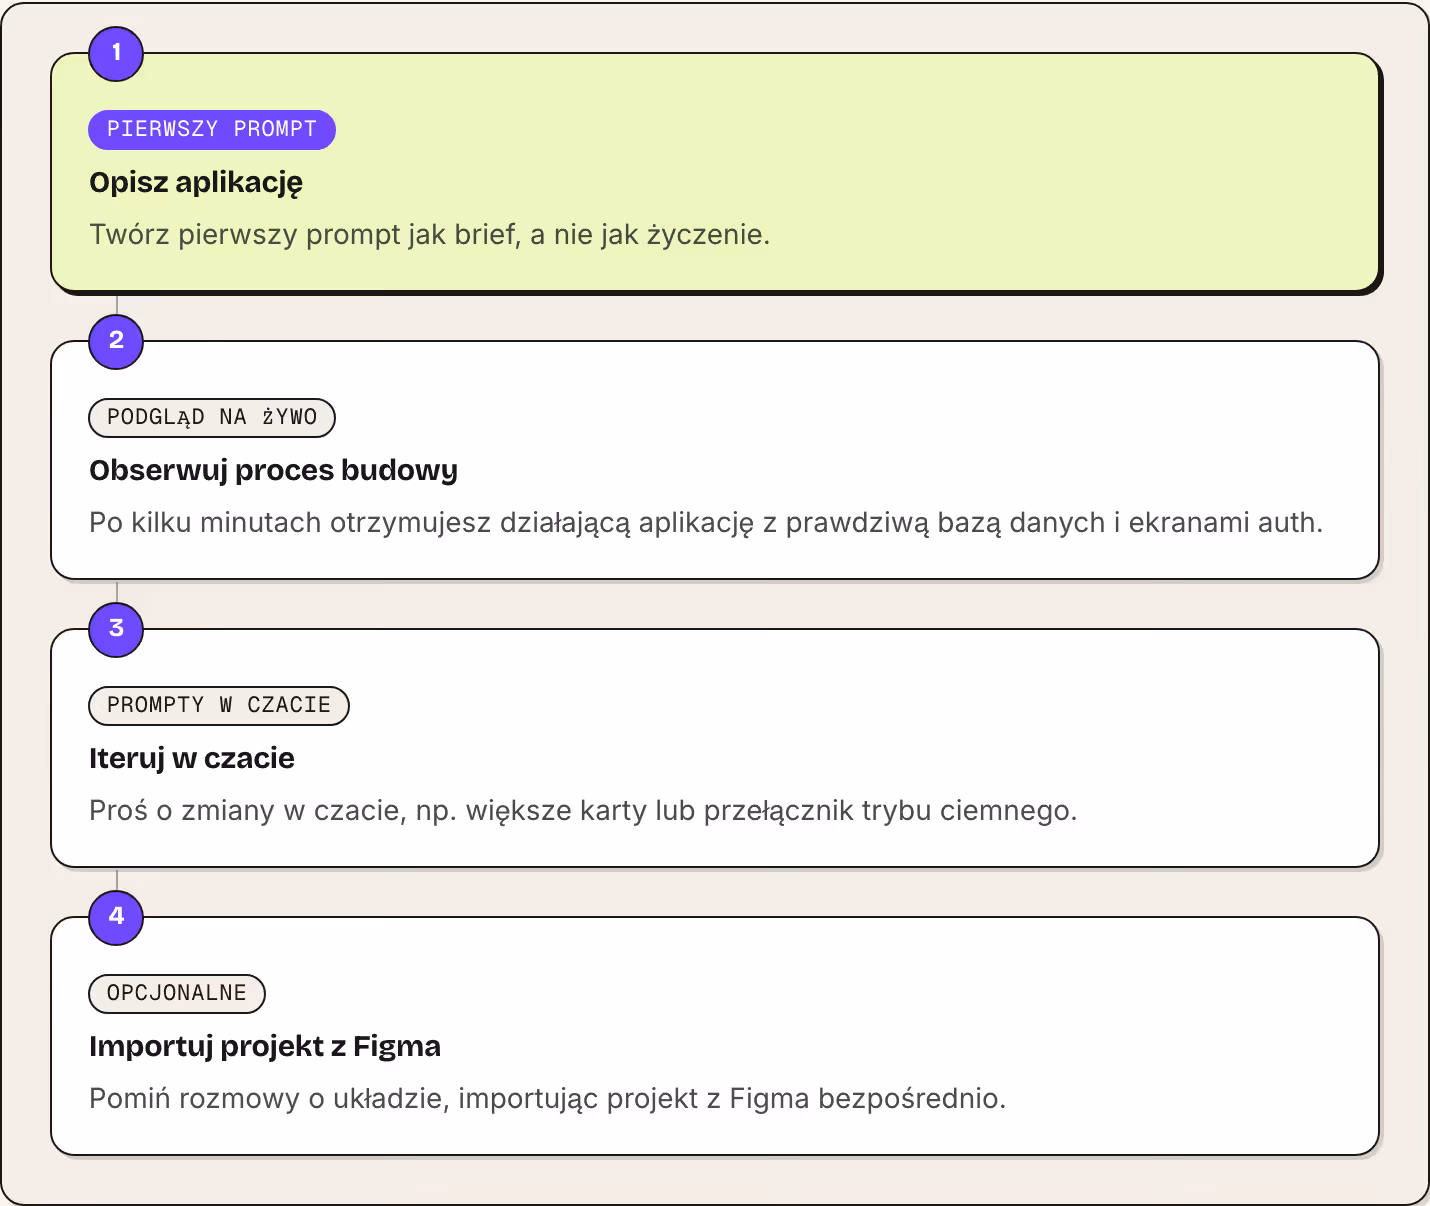Click the OPCJONALNE tag

click(177, 994)
